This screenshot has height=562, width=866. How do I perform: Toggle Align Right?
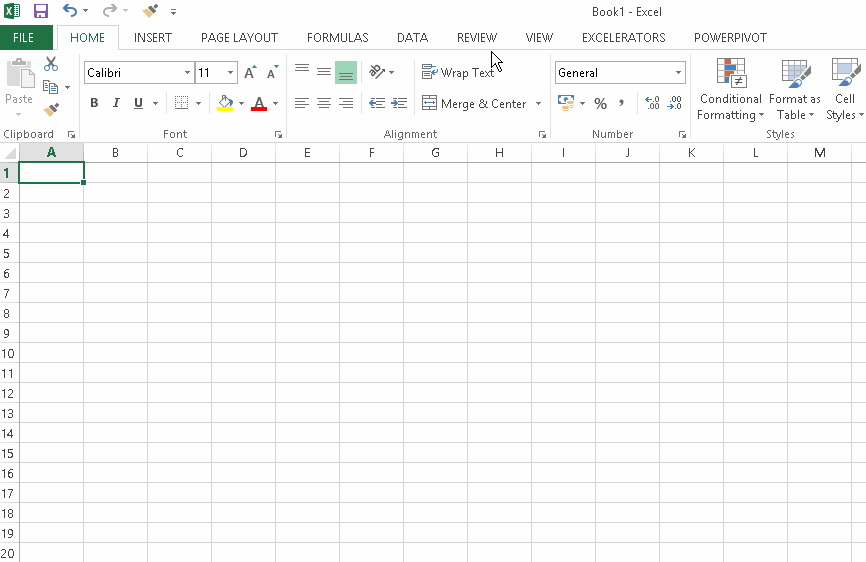pos(346,103)
